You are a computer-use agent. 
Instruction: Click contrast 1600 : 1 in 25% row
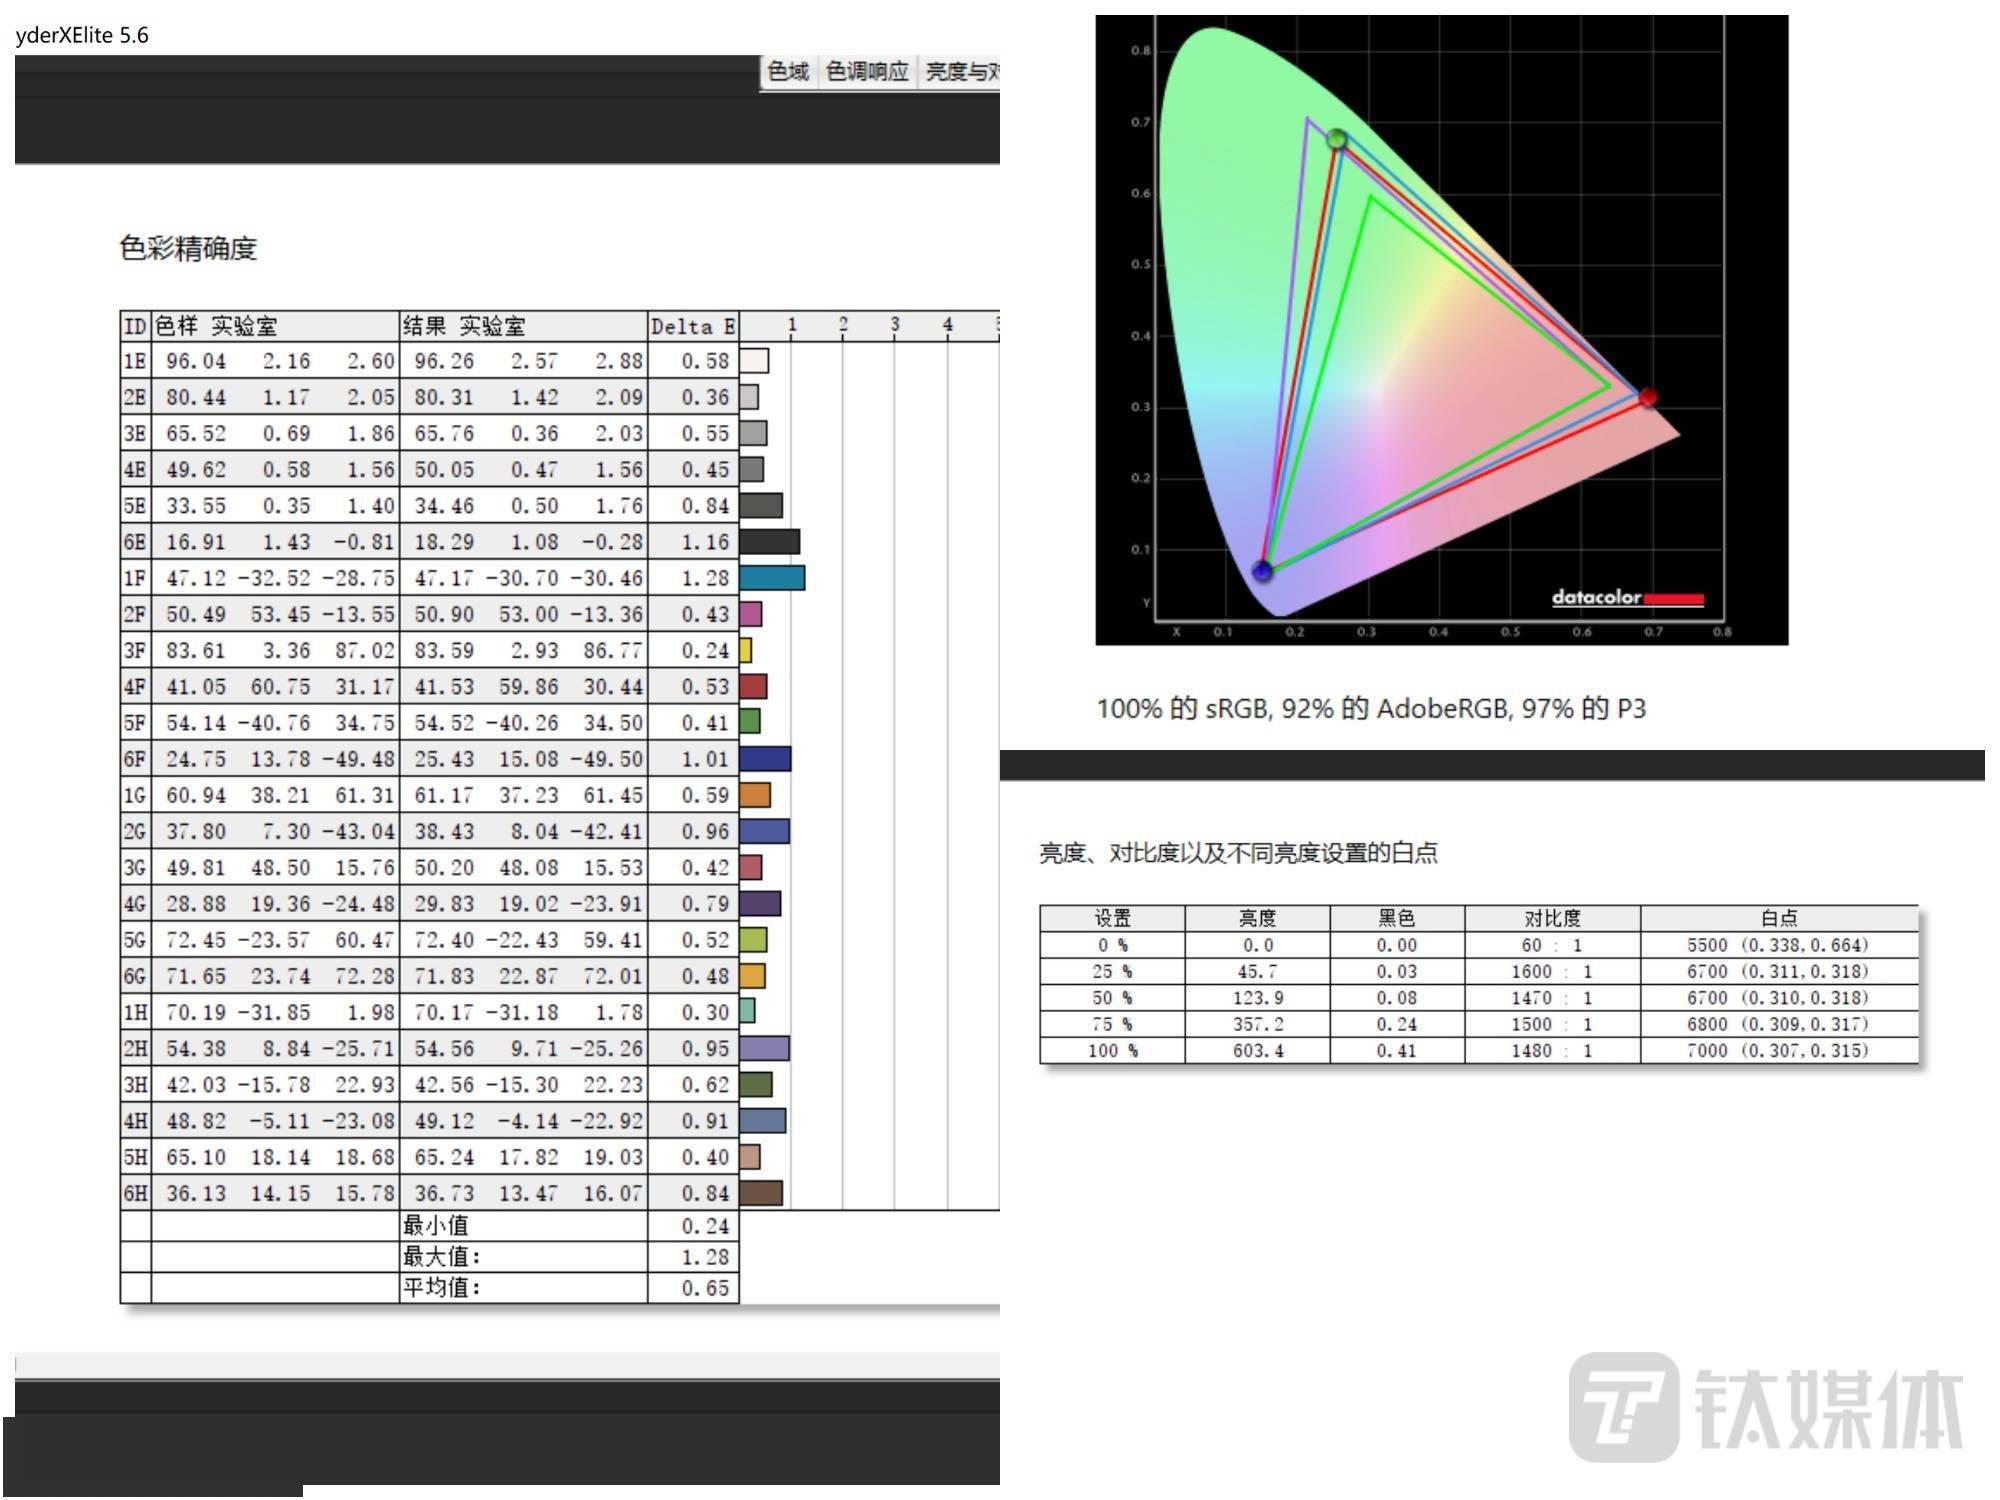tap(1551, 971)
